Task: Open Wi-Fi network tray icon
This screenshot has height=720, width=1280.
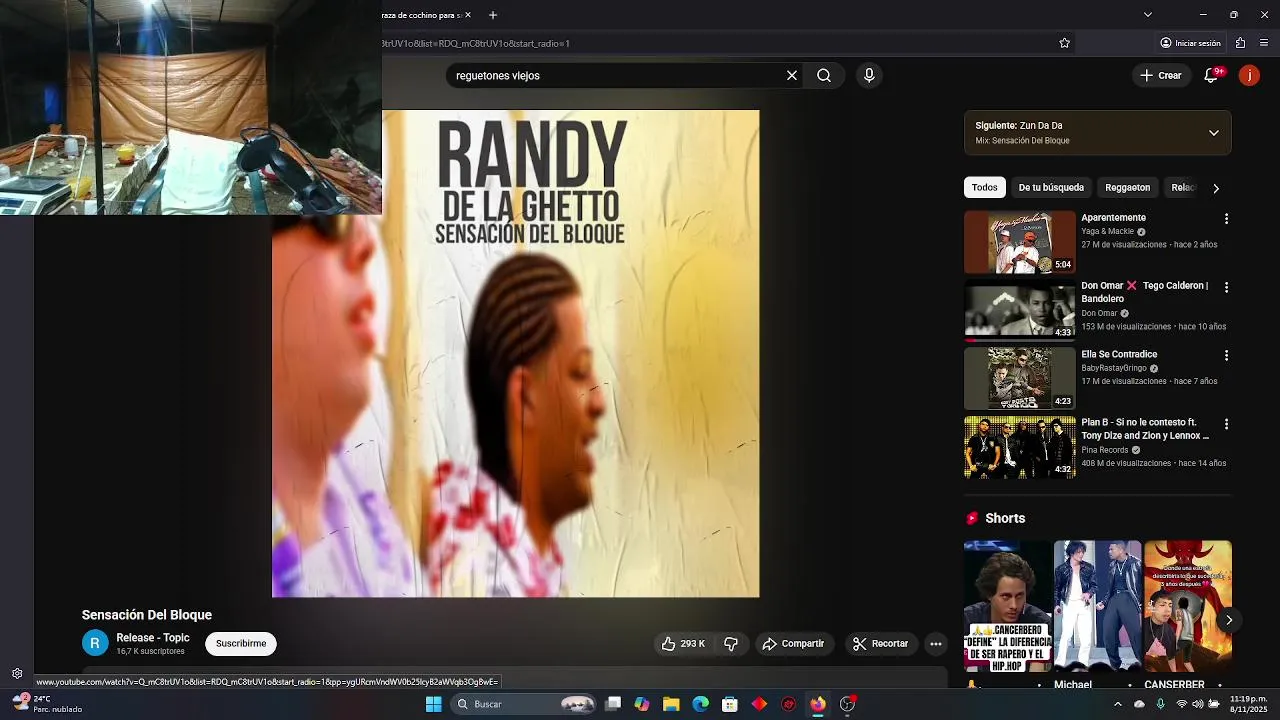Action: pos(1182,704)
